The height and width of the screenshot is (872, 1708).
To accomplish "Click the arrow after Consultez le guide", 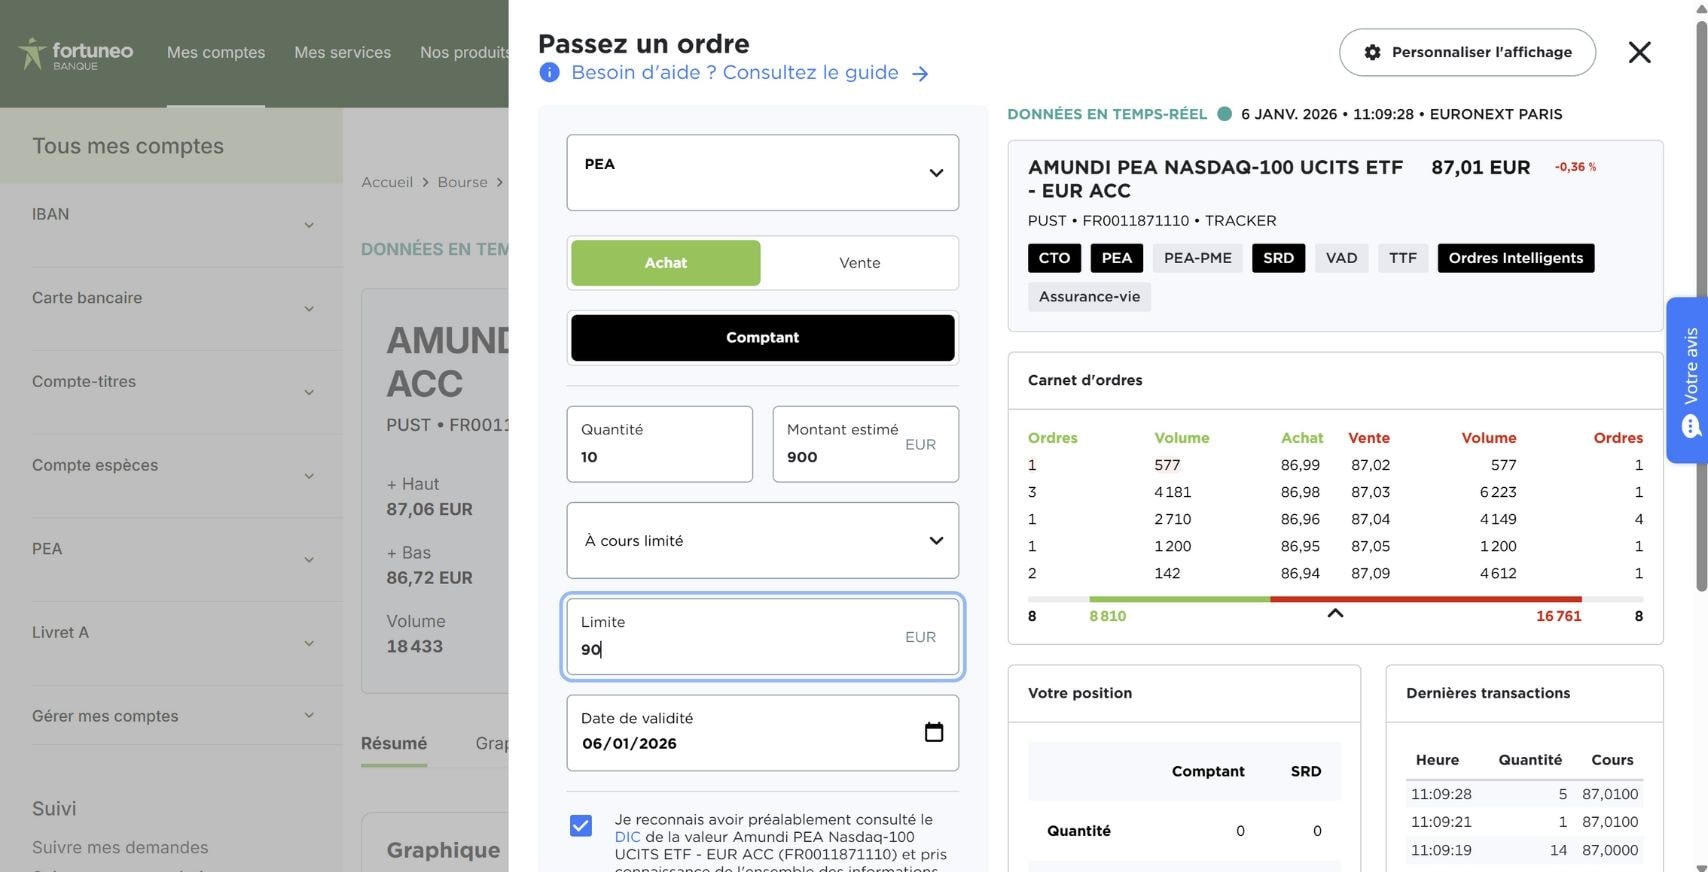I will click(x=920, y=73).
